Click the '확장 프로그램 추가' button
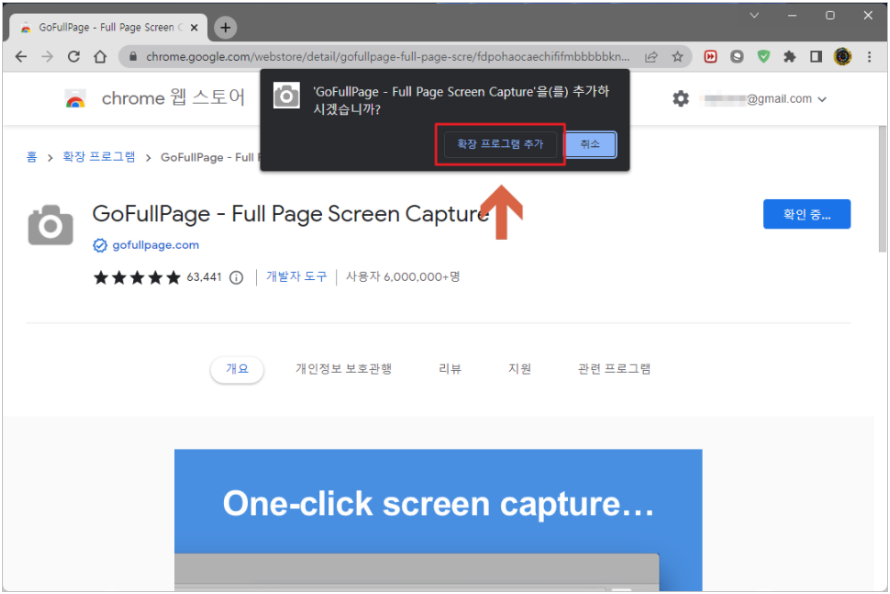Image resolution: width=890 pixels, height=594 pixels. pos(500,144)
